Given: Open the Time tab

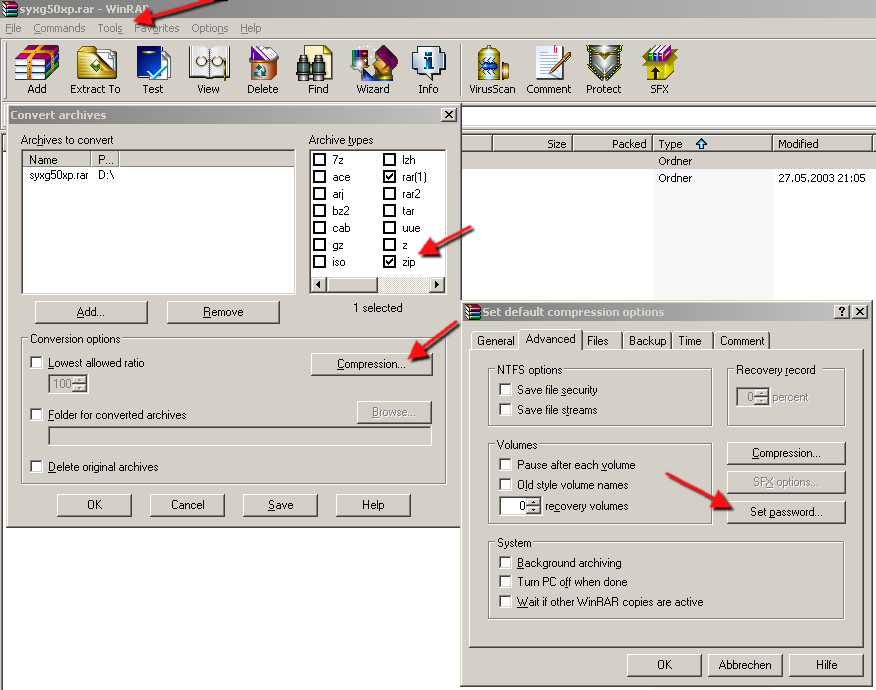Looking at the screenshot, I should coord(690,341).
